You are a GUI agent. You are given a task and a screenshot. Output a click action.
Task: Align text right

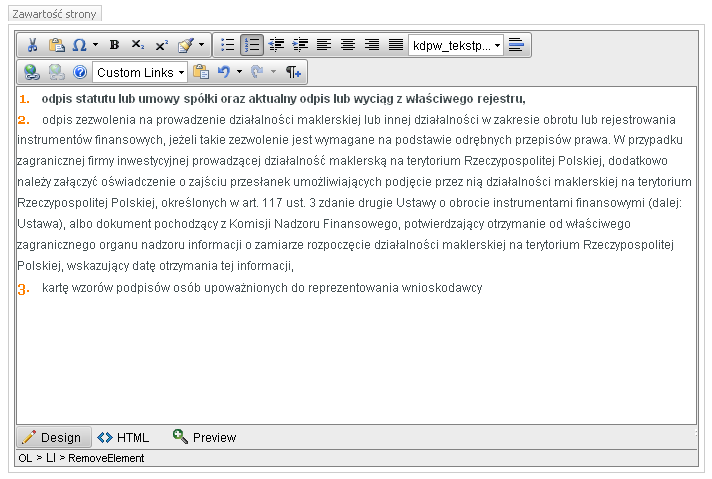pos(372,45)
